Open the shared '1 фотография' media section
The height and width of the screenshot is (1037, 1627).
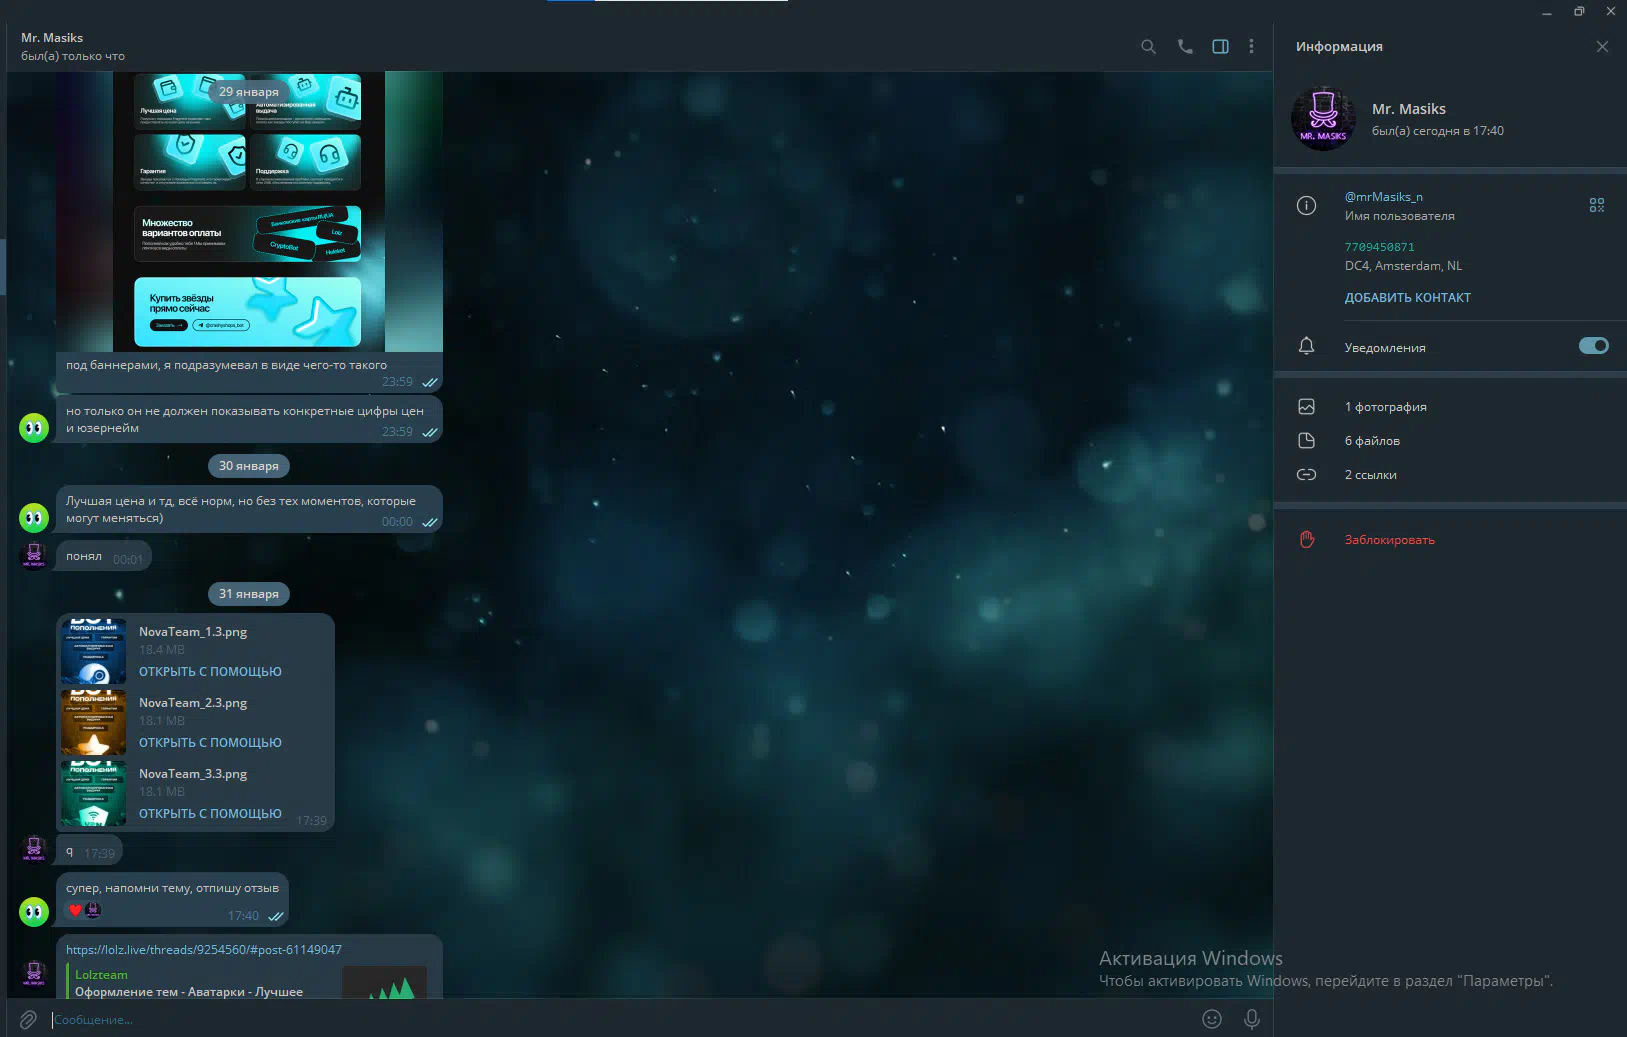[1385, 407]
